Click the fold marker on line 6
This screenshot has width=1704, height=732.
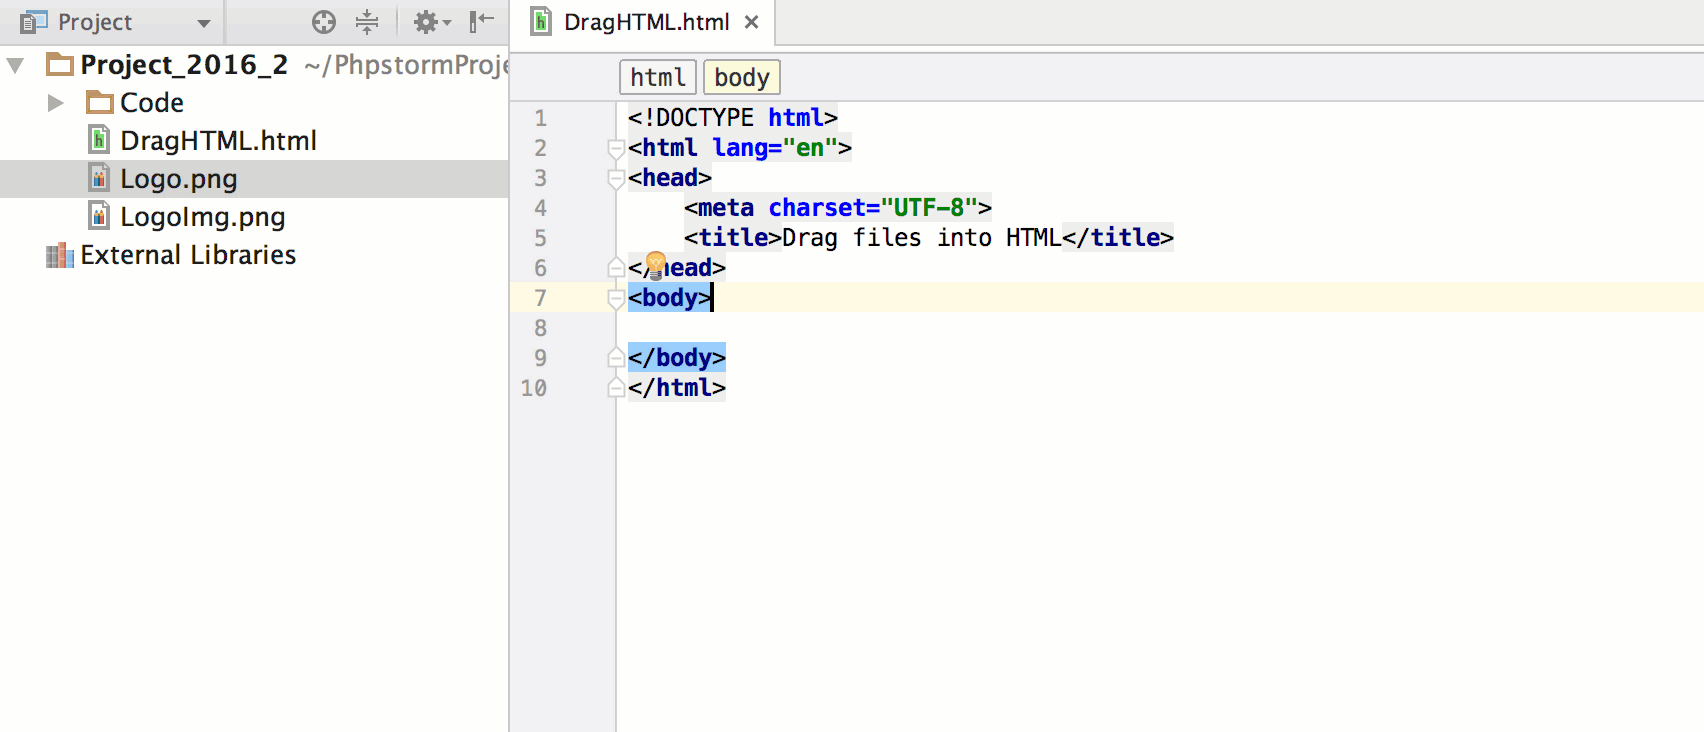pyautogui.click(x=616, y=267)
